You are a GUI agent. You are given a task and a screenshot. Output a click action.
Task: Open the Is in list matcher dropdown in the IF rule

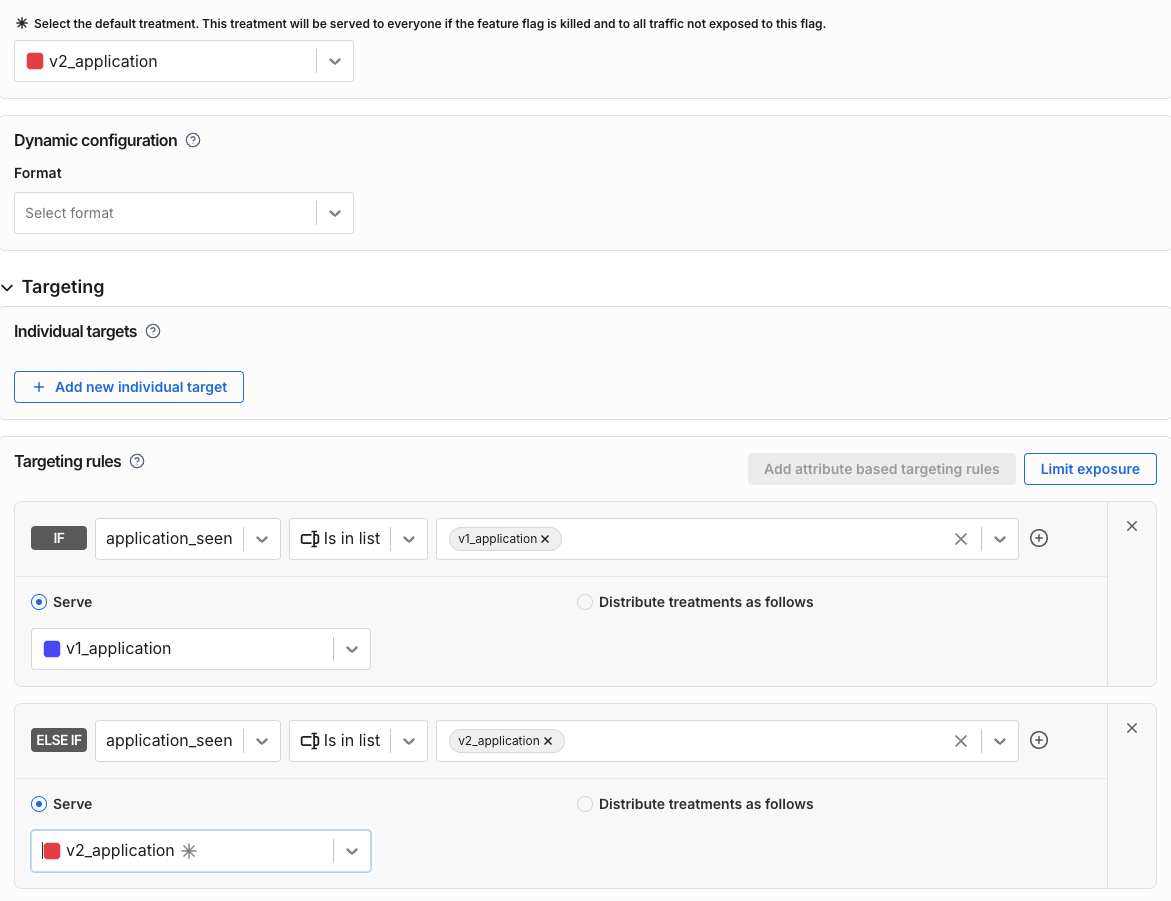click(x=408, y=538)
